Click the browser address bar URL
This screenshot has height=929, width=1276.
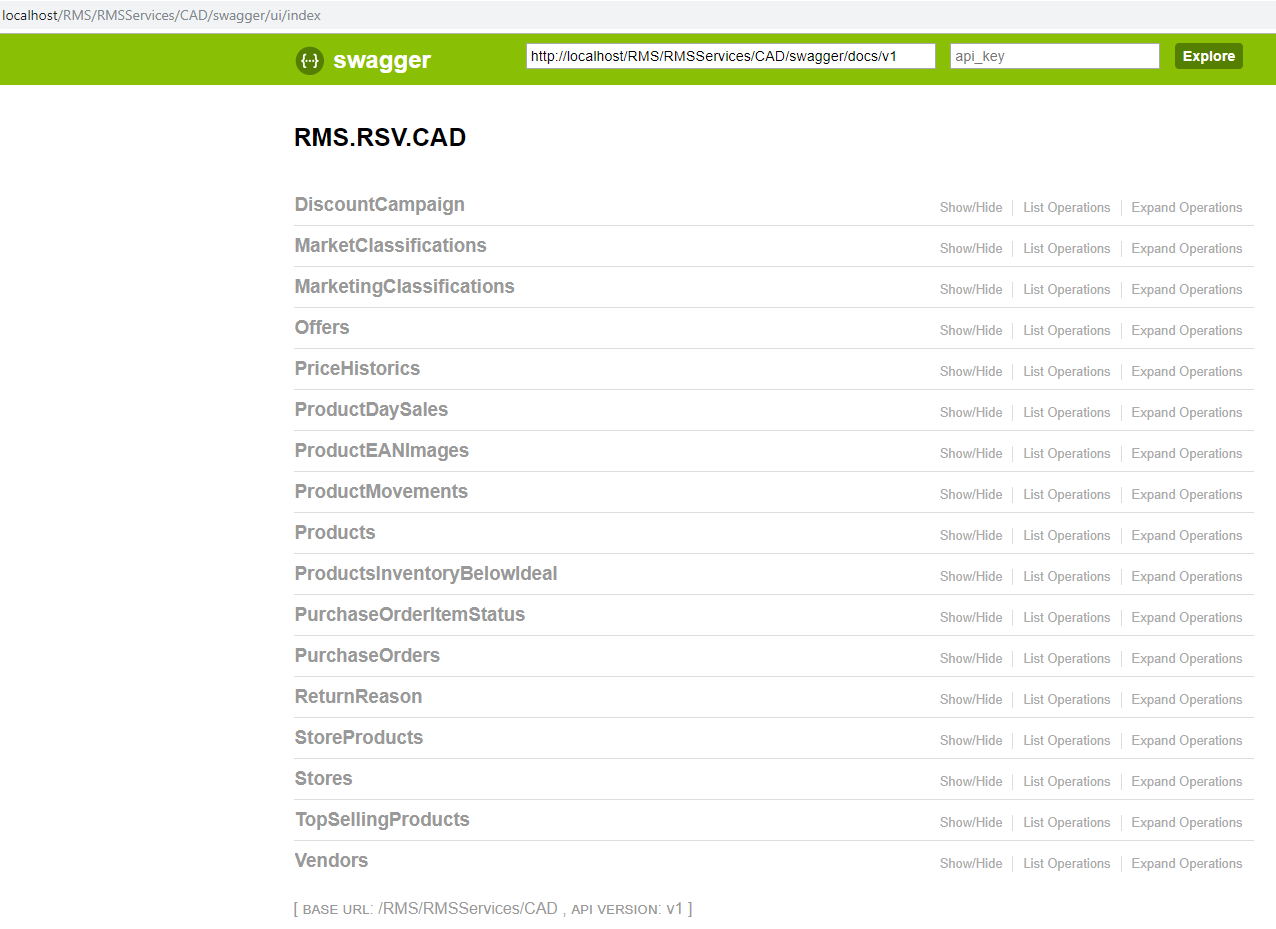(161, 15)
